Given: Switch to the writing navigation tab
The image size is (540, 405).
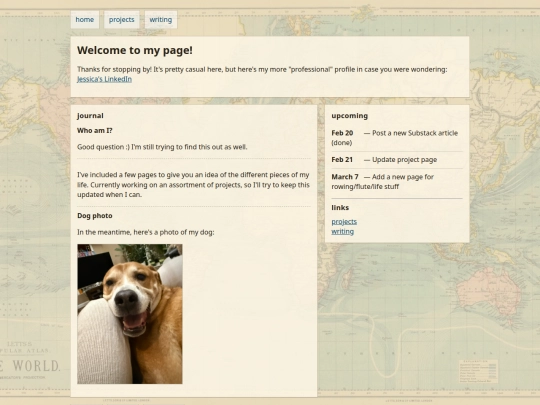Looking at the screenshot, I should (160, 20).
